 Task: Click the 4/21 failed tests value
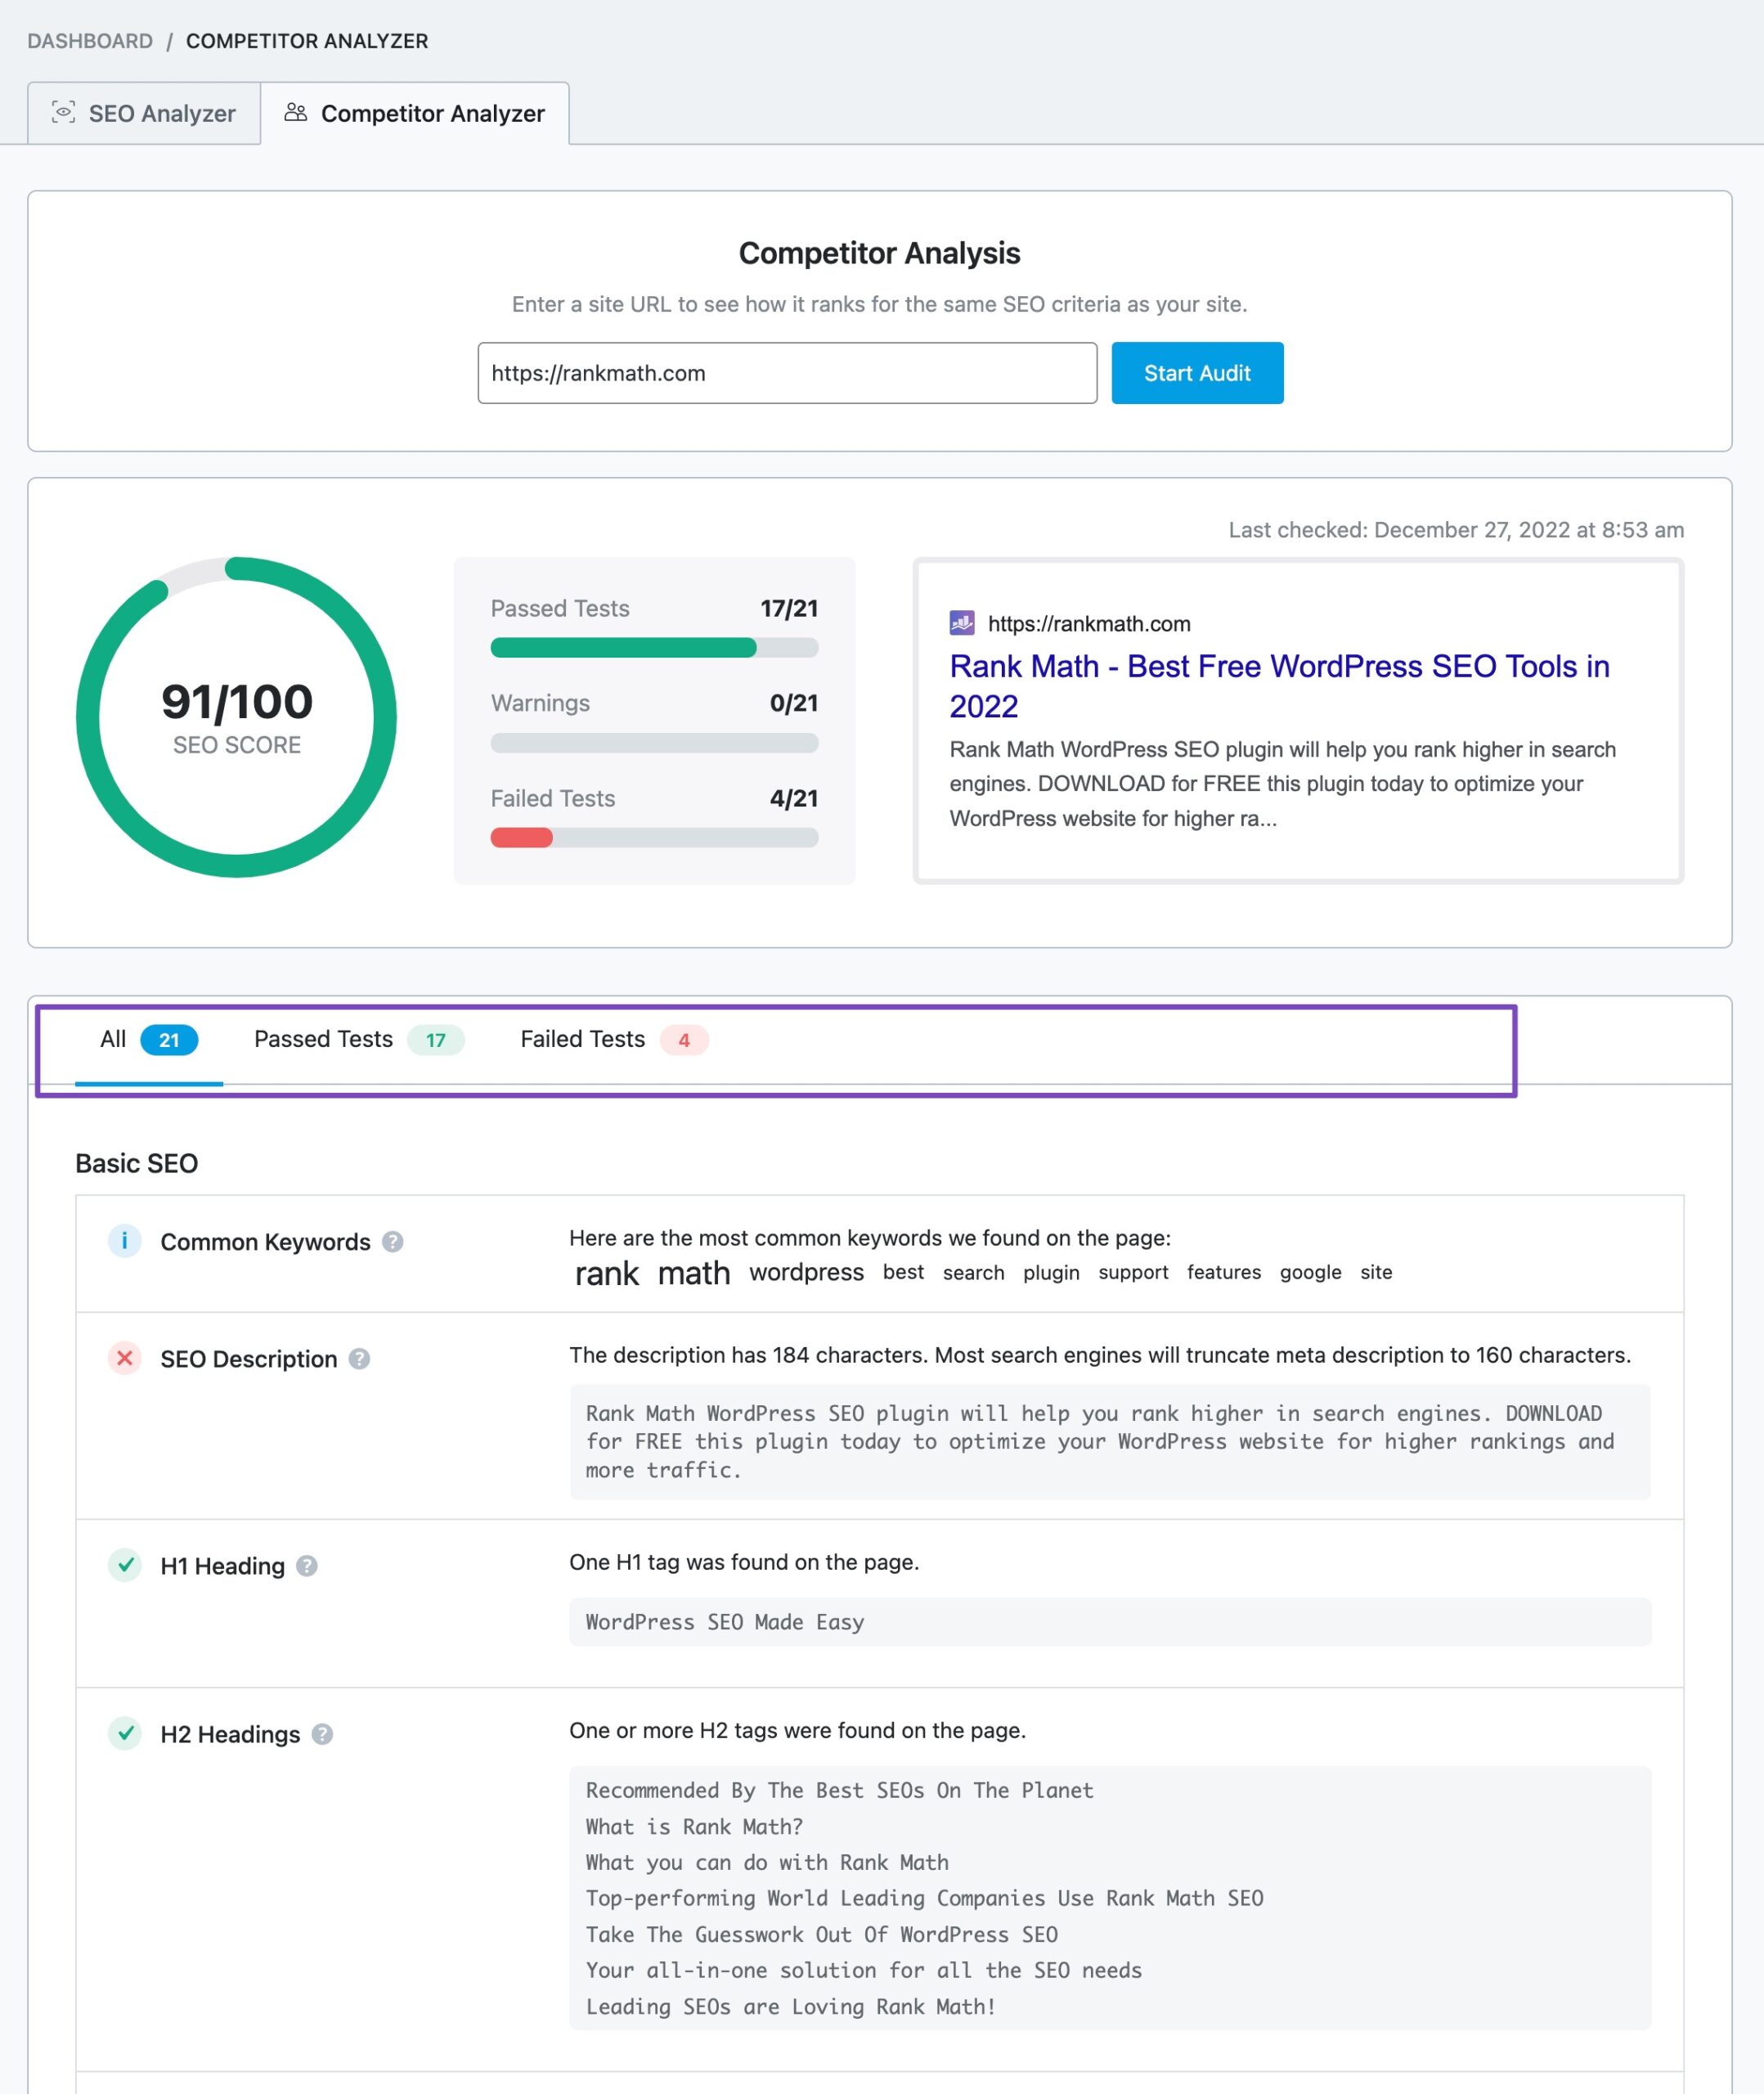tap(794, 798)
